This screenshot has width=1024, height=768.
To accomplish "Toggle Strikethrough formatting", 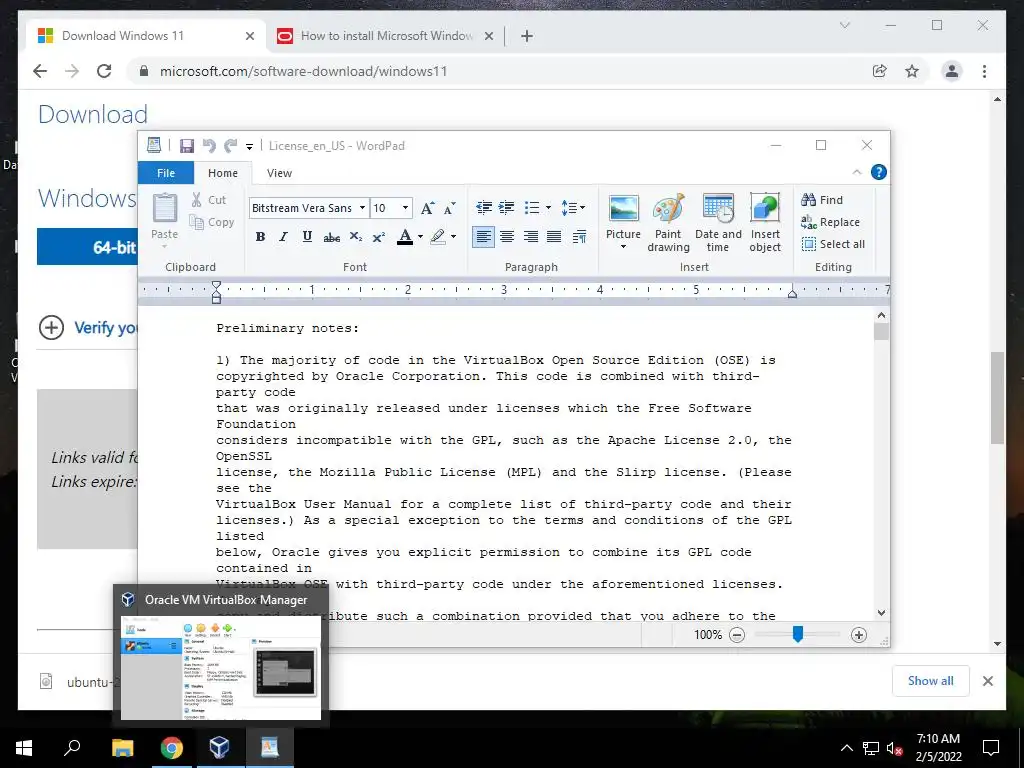I will tap(331, 236).
